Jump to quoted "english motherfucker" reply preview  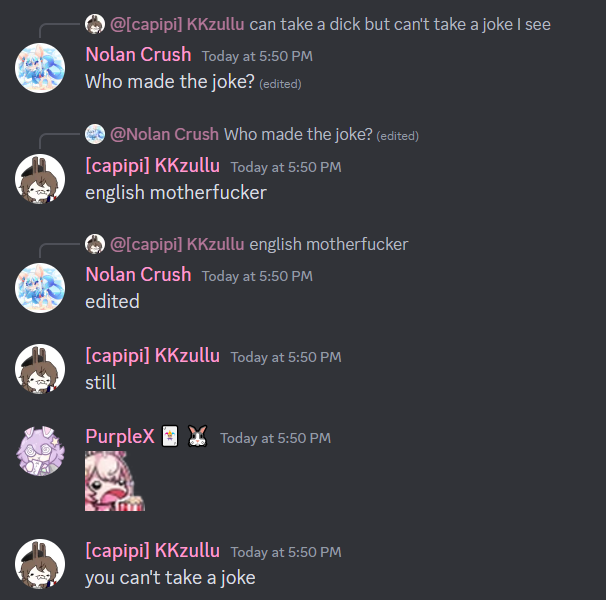(329, 244)
